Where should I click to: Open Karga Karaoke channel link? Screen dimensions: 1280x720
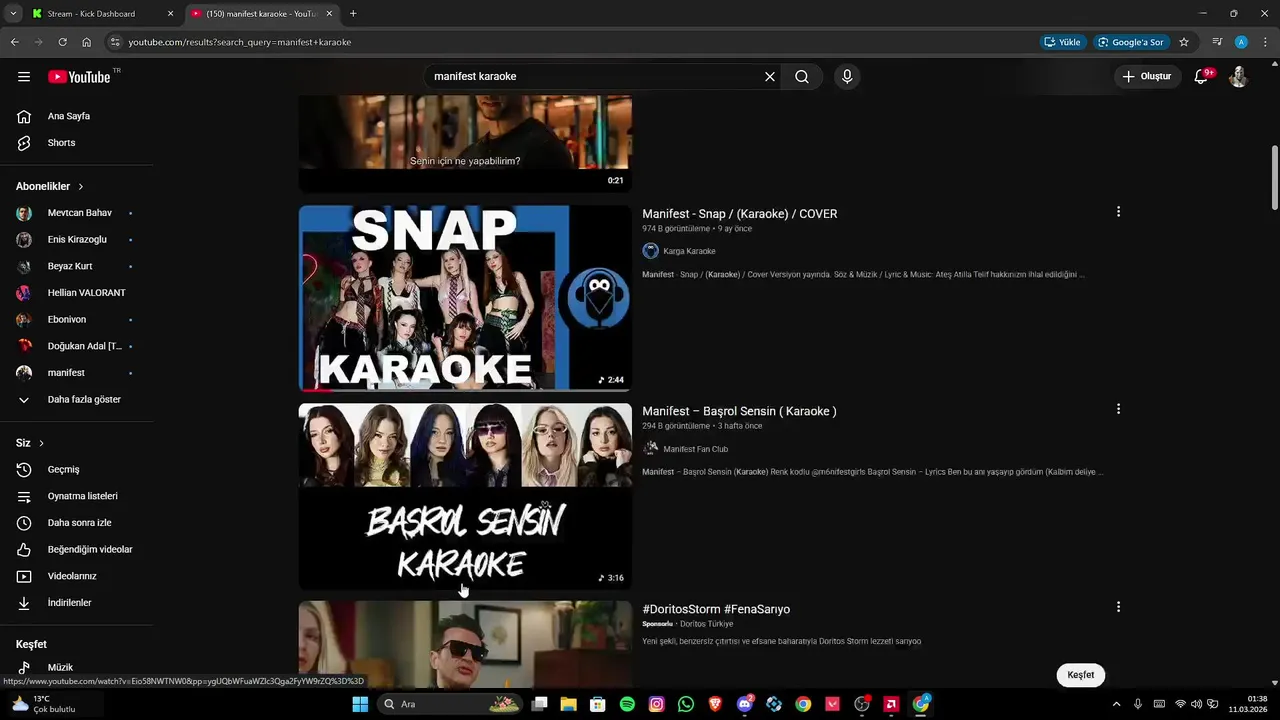click(689, 251)
